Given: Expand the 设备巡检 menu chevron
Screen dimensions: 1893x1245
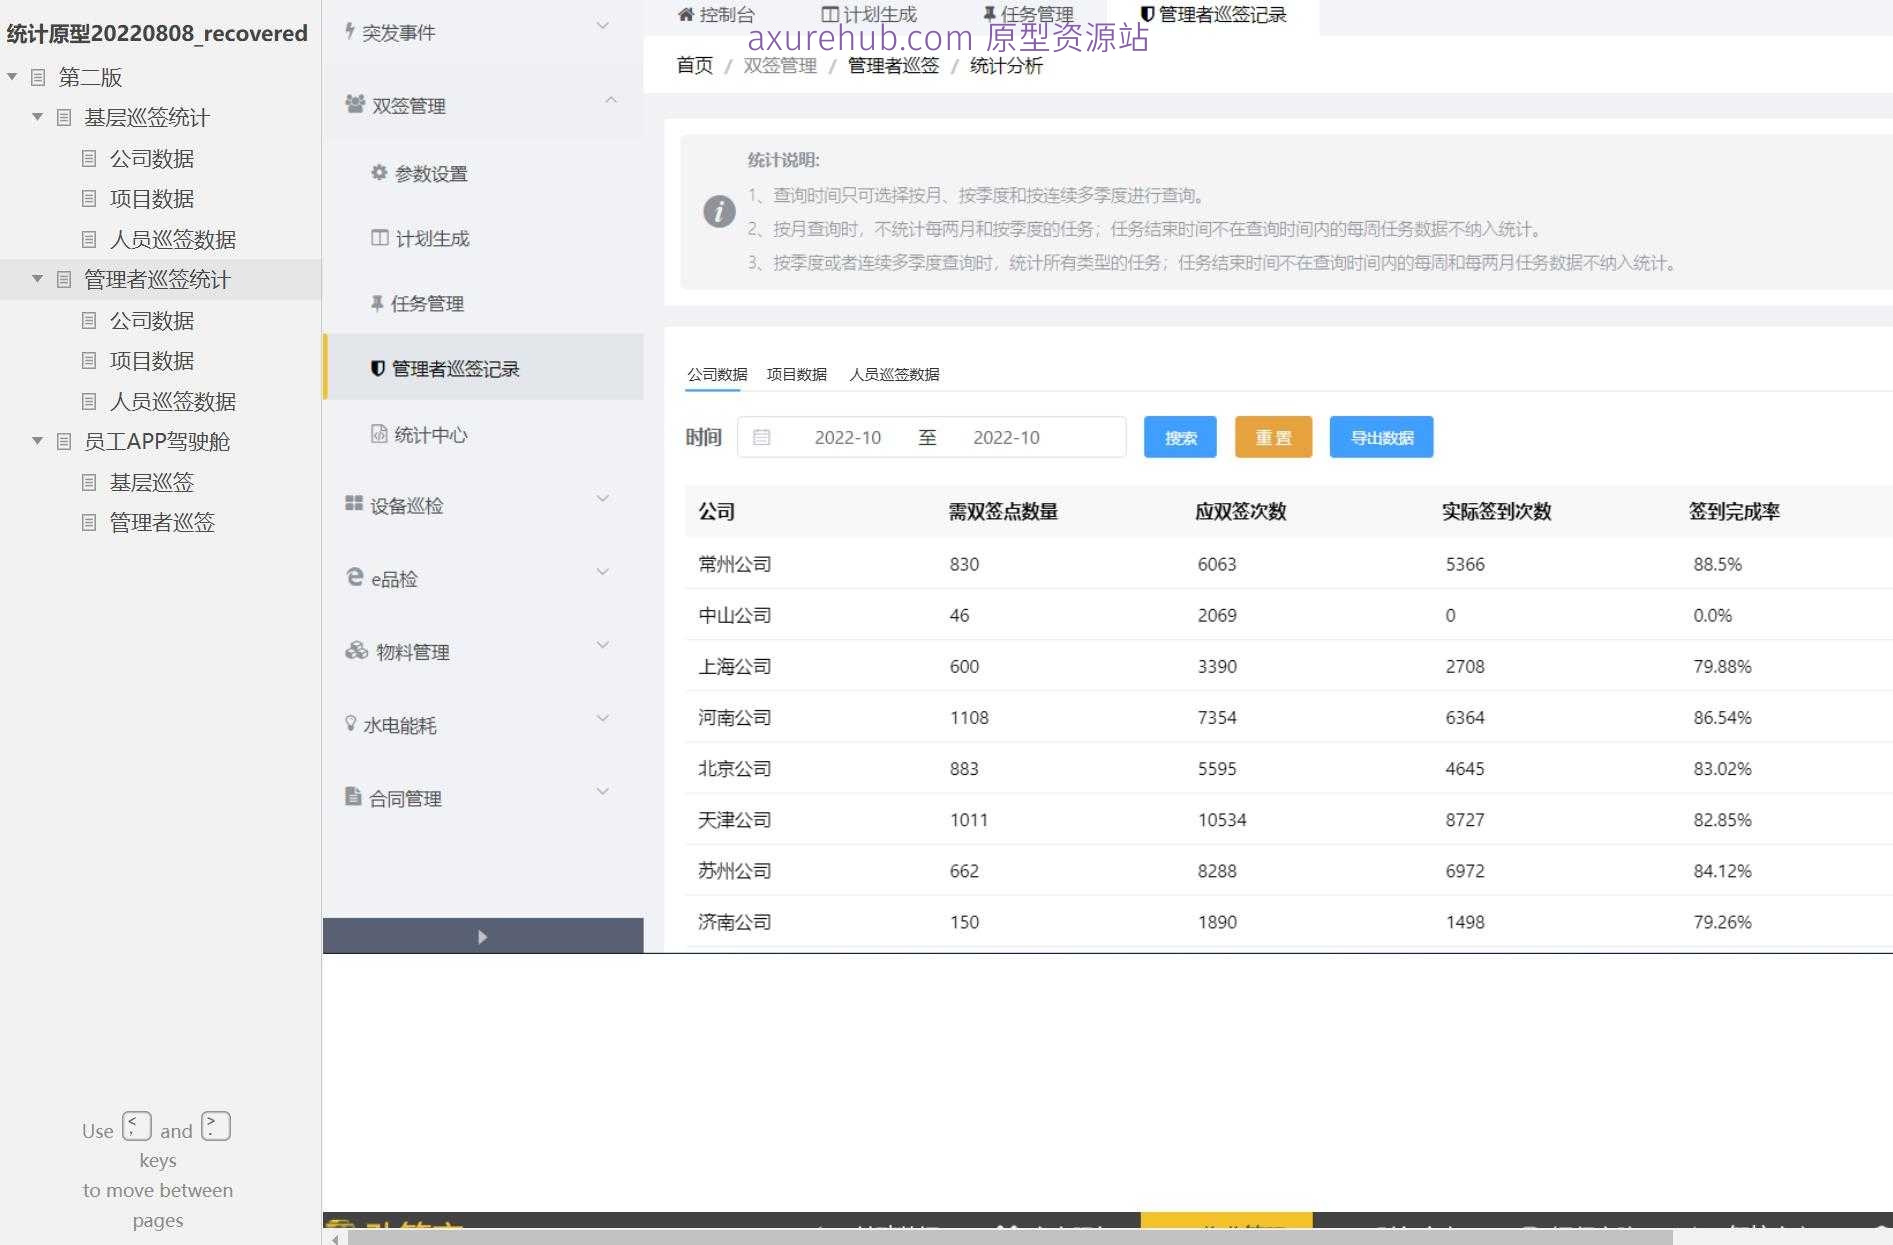Looking at the screenshot, I should click(x=603, y=498).
